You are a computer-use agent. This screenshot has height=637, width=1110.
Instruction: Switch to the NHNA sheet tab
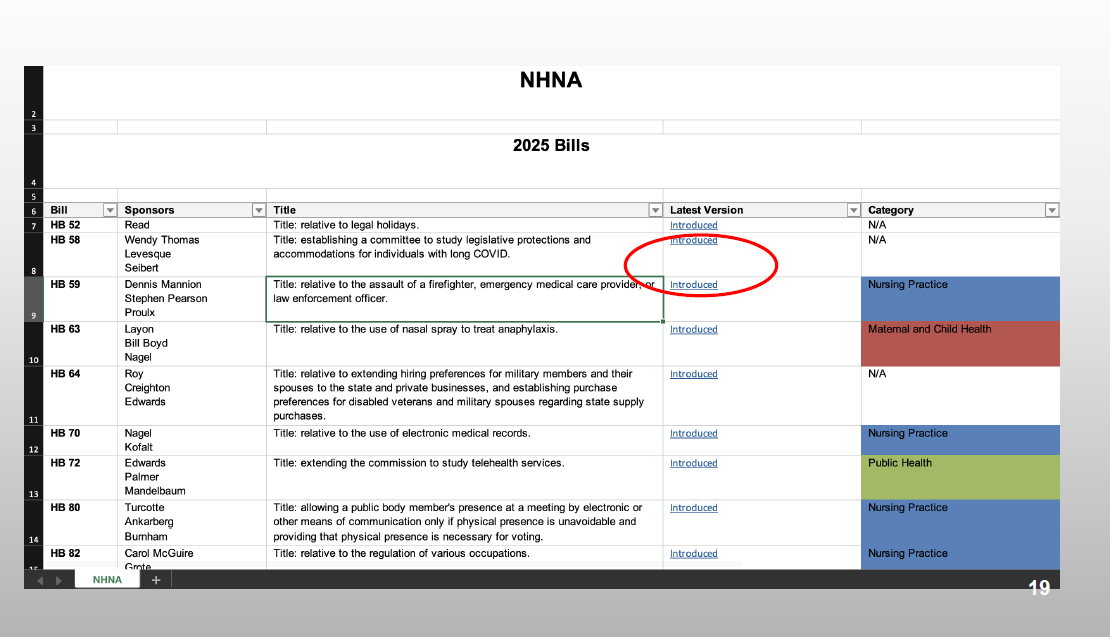(x=107, y=580)
